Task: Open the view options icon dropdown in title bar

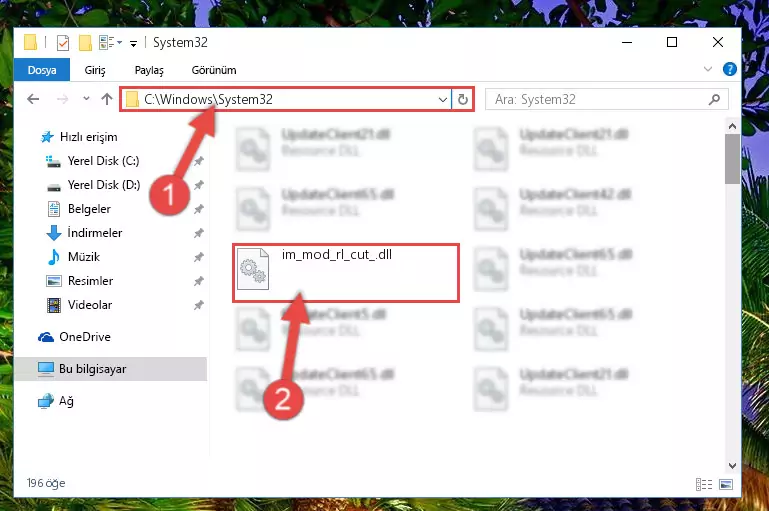Action: coord(110,43)
